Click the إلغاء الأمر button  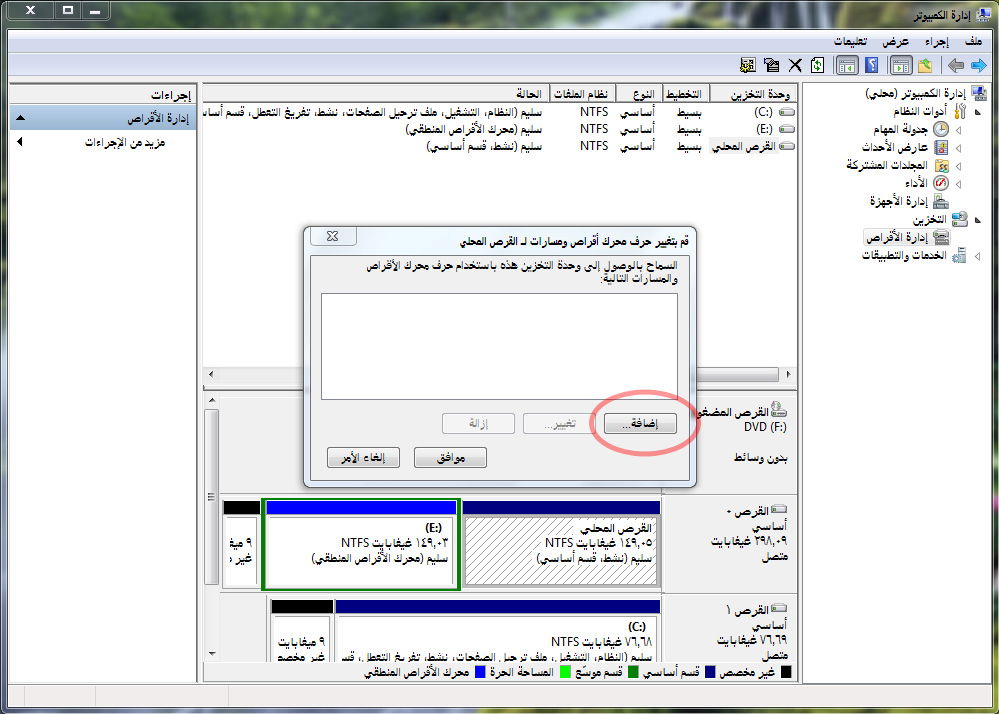363,457
